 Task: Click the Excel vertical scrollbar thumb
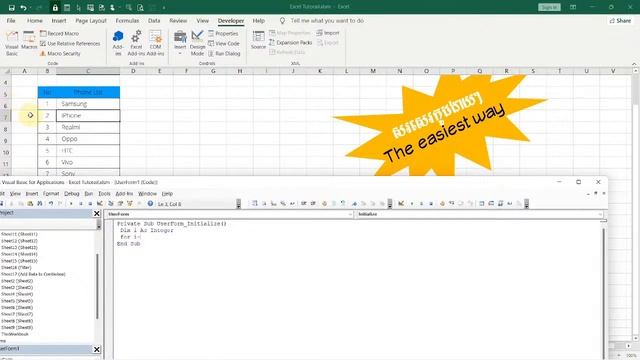[636, 90]
